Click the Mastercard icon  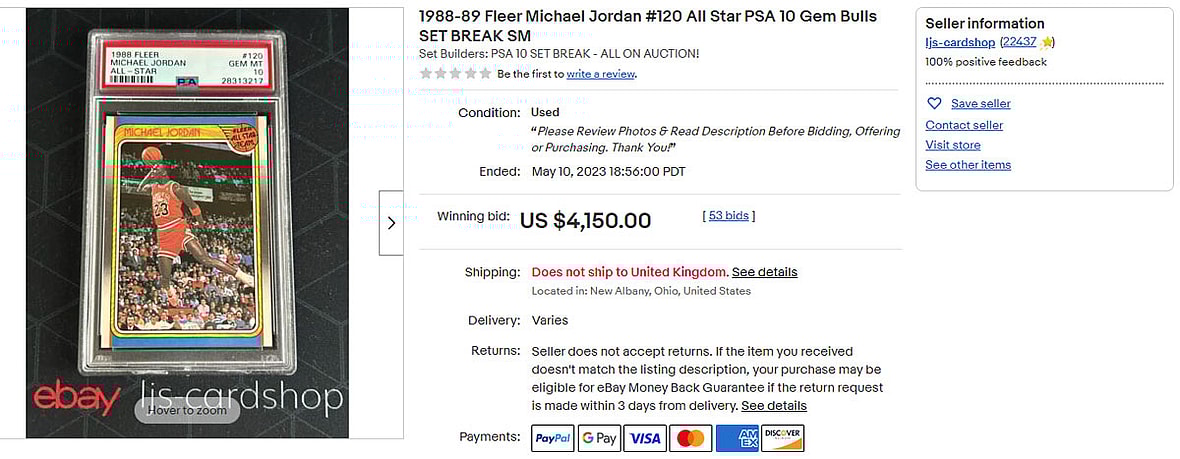point(691,438)
